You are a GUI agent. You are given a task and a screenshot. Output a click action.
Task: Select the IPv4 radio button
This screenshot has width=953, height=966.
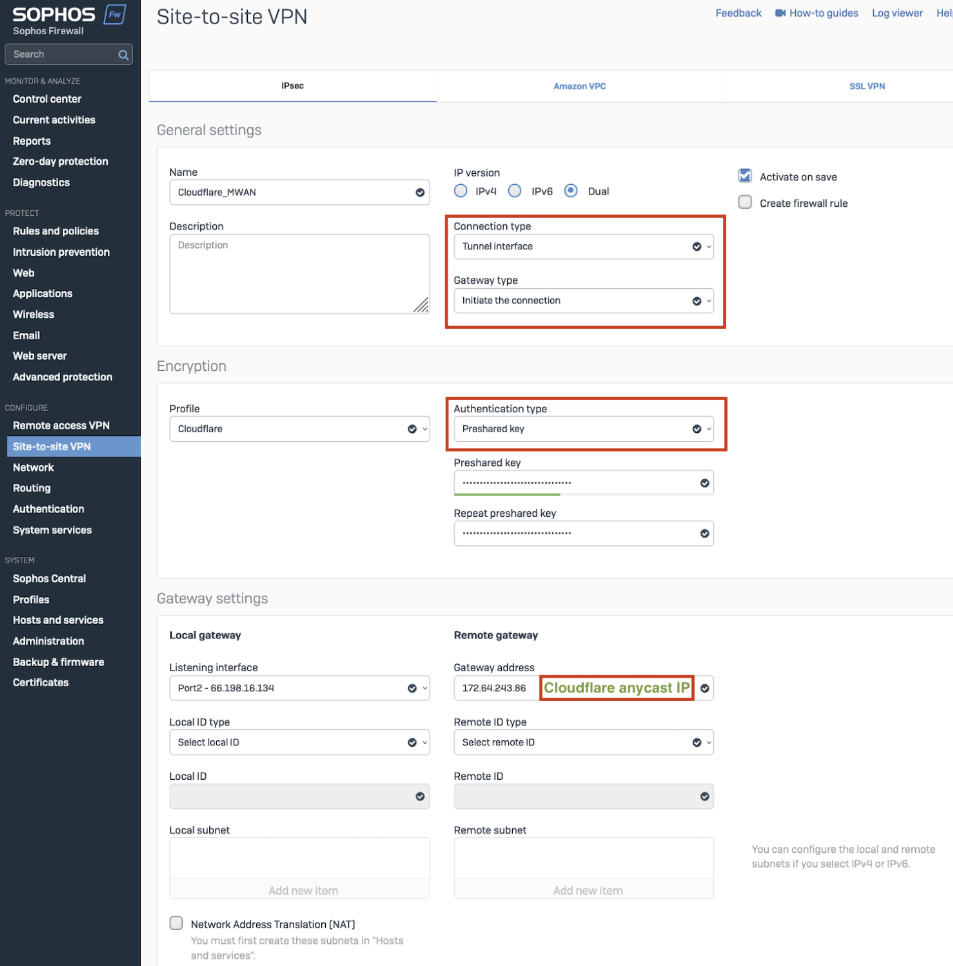(460, 191)
